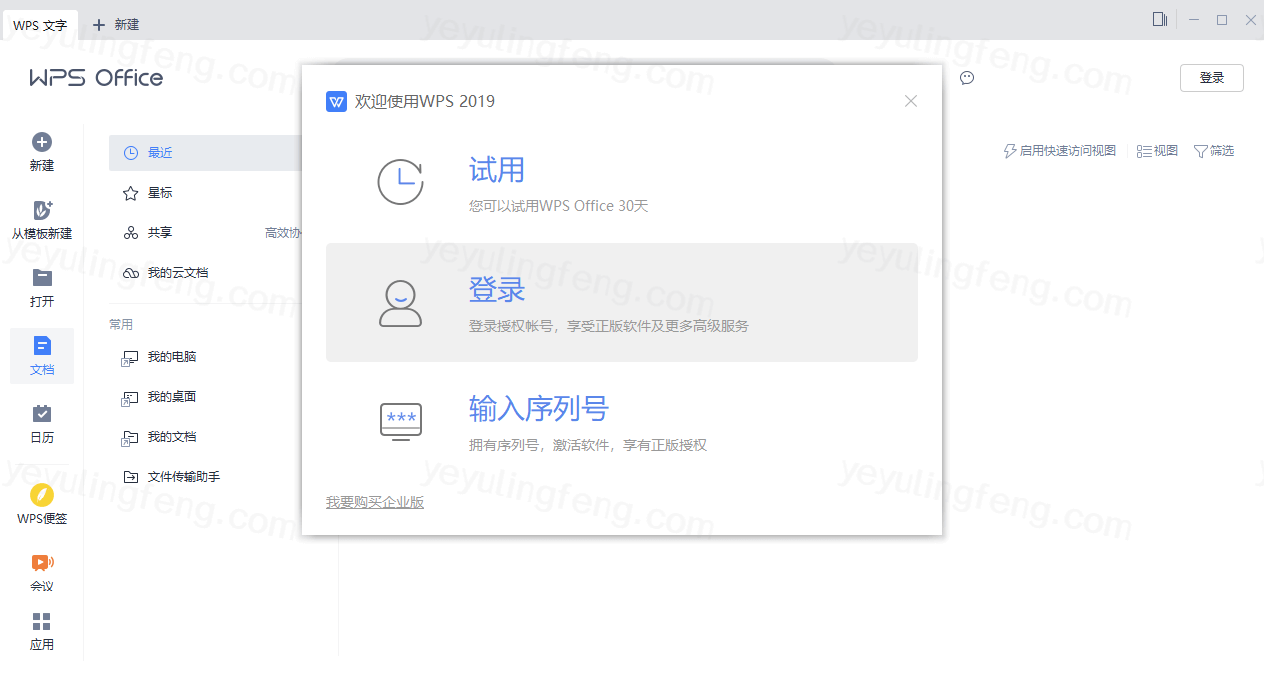Viewport: 1264px width, 681px height.
Task: Click the 新建 tab with plus sign
Action: [116, 25]
